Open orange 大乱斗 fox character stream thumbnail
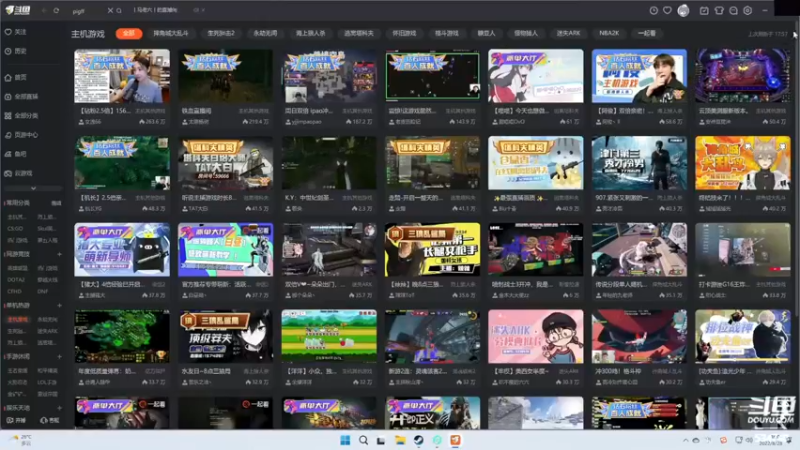 pos(742,163)
